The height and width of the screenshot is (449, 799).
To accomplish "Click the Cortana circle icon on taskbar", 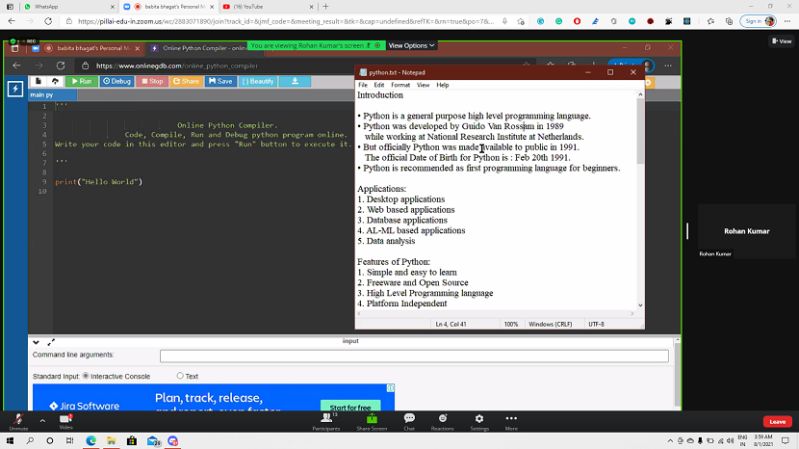I will (49, 441).
